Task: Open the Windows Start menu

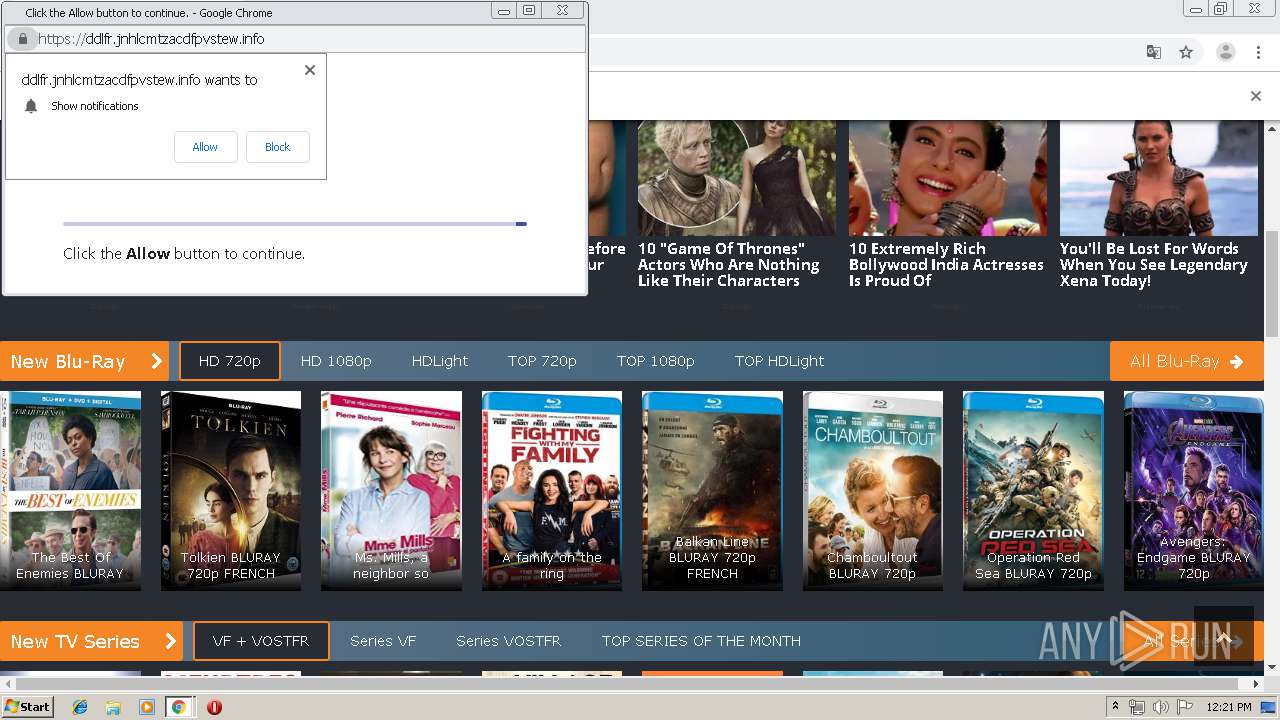Action: 28,707
